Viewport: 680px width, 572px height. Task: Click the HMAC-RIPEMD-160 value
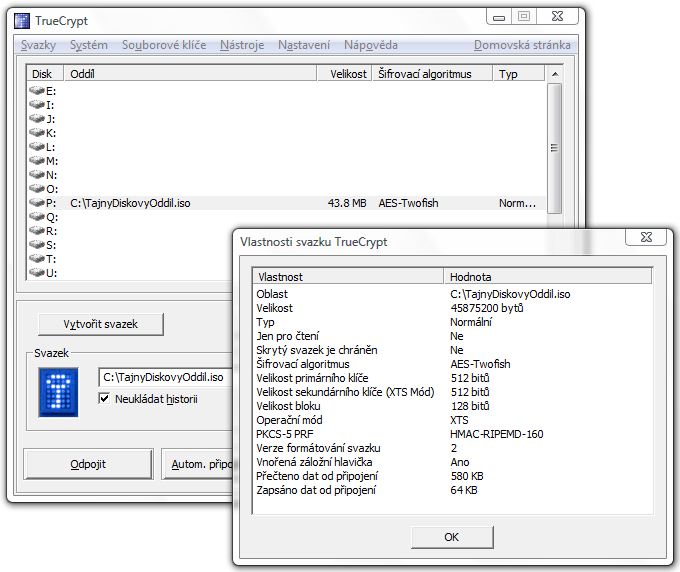pos(497,434)
